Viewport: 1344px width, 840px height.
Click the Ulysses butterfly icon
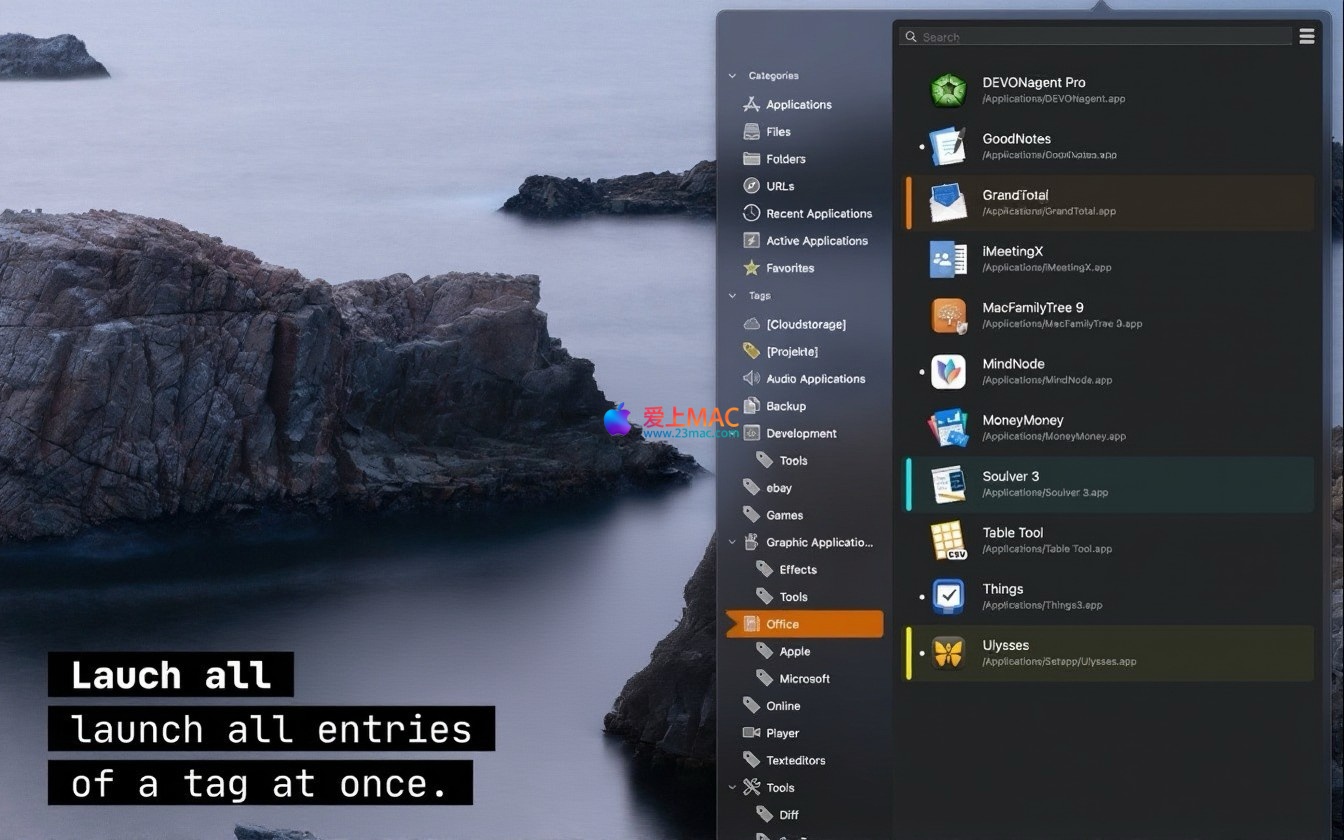tap(947, 653)
